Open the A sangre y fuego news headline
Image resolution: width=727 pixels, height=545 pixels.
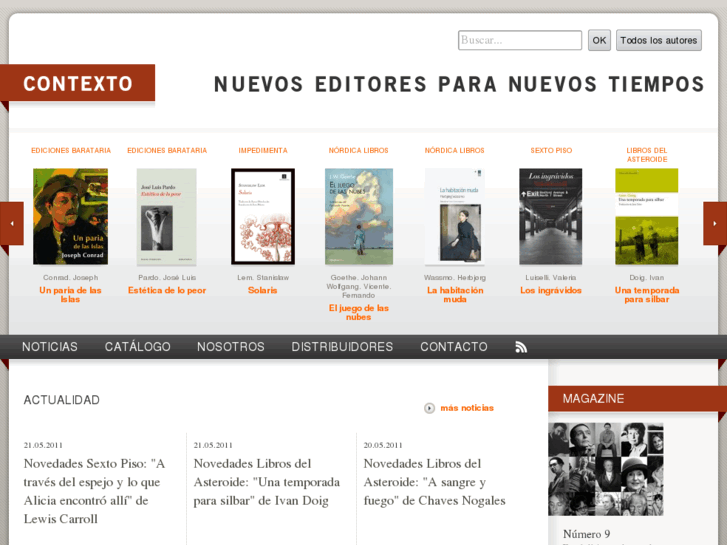pos(434,482)
